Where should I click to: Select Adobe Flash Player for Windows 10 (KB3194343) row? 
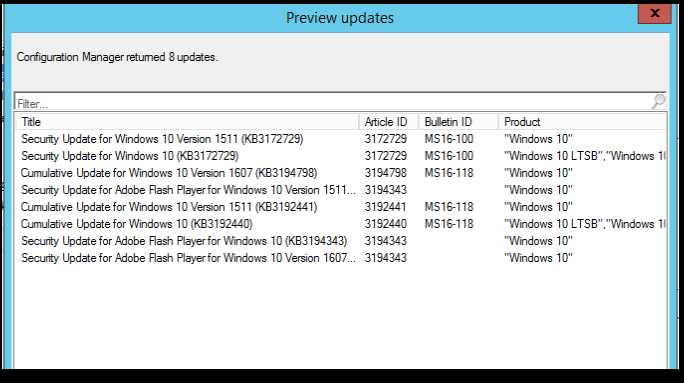pos(340,241)
